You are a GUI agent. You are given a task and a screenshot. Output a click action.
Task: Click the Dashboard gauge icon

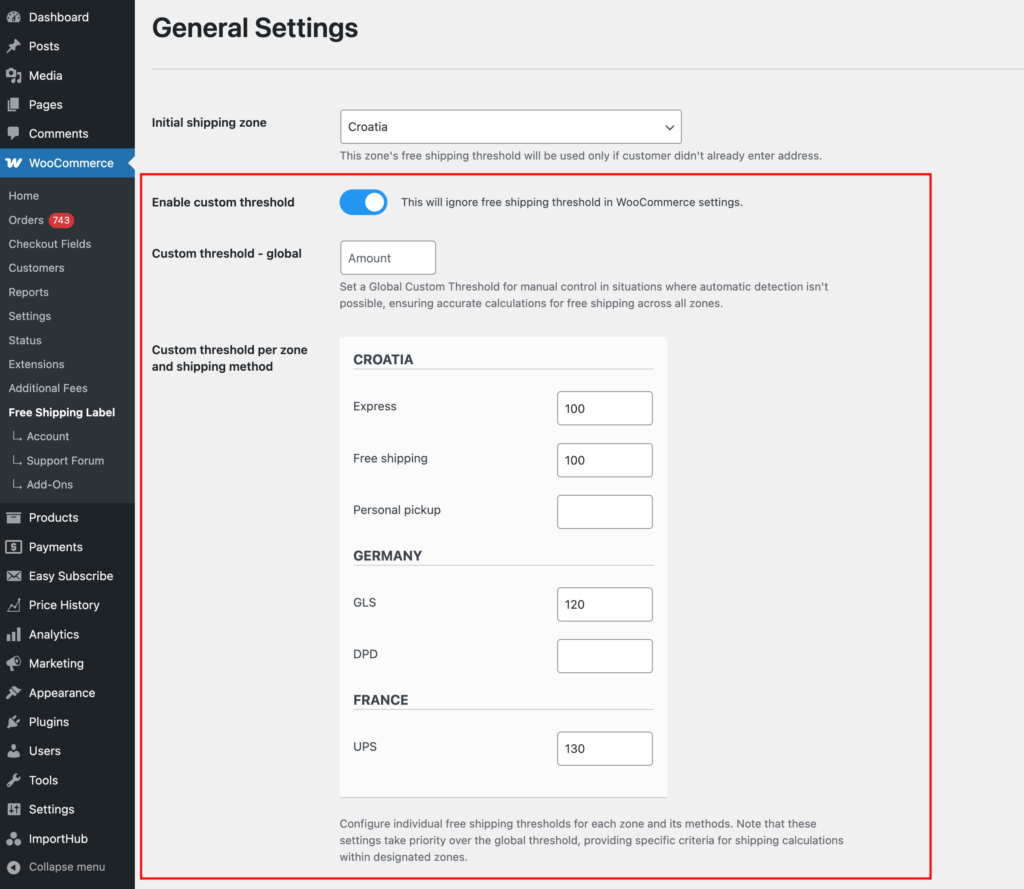tap(14, 17)
